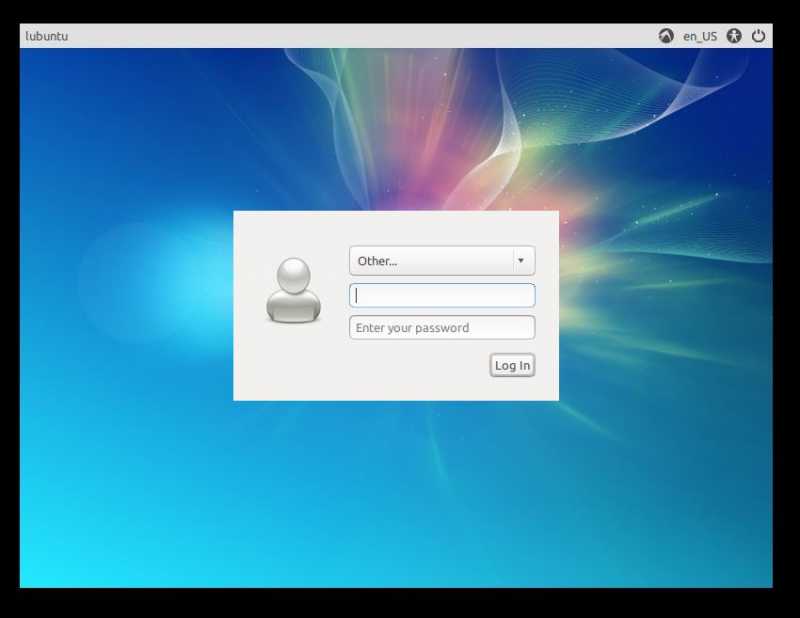Open the power shutdown menu icon
The height and width of the screenshot is (618, 800).
[758, 36]
